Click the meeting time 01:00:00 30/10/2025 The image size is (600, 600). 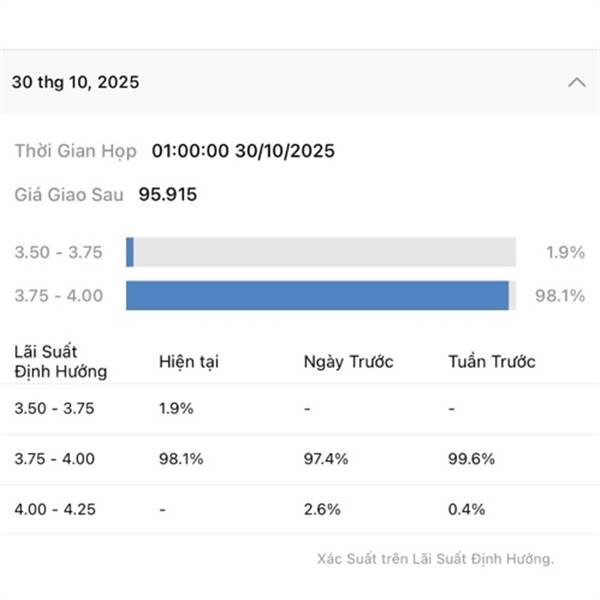[243, 151]
